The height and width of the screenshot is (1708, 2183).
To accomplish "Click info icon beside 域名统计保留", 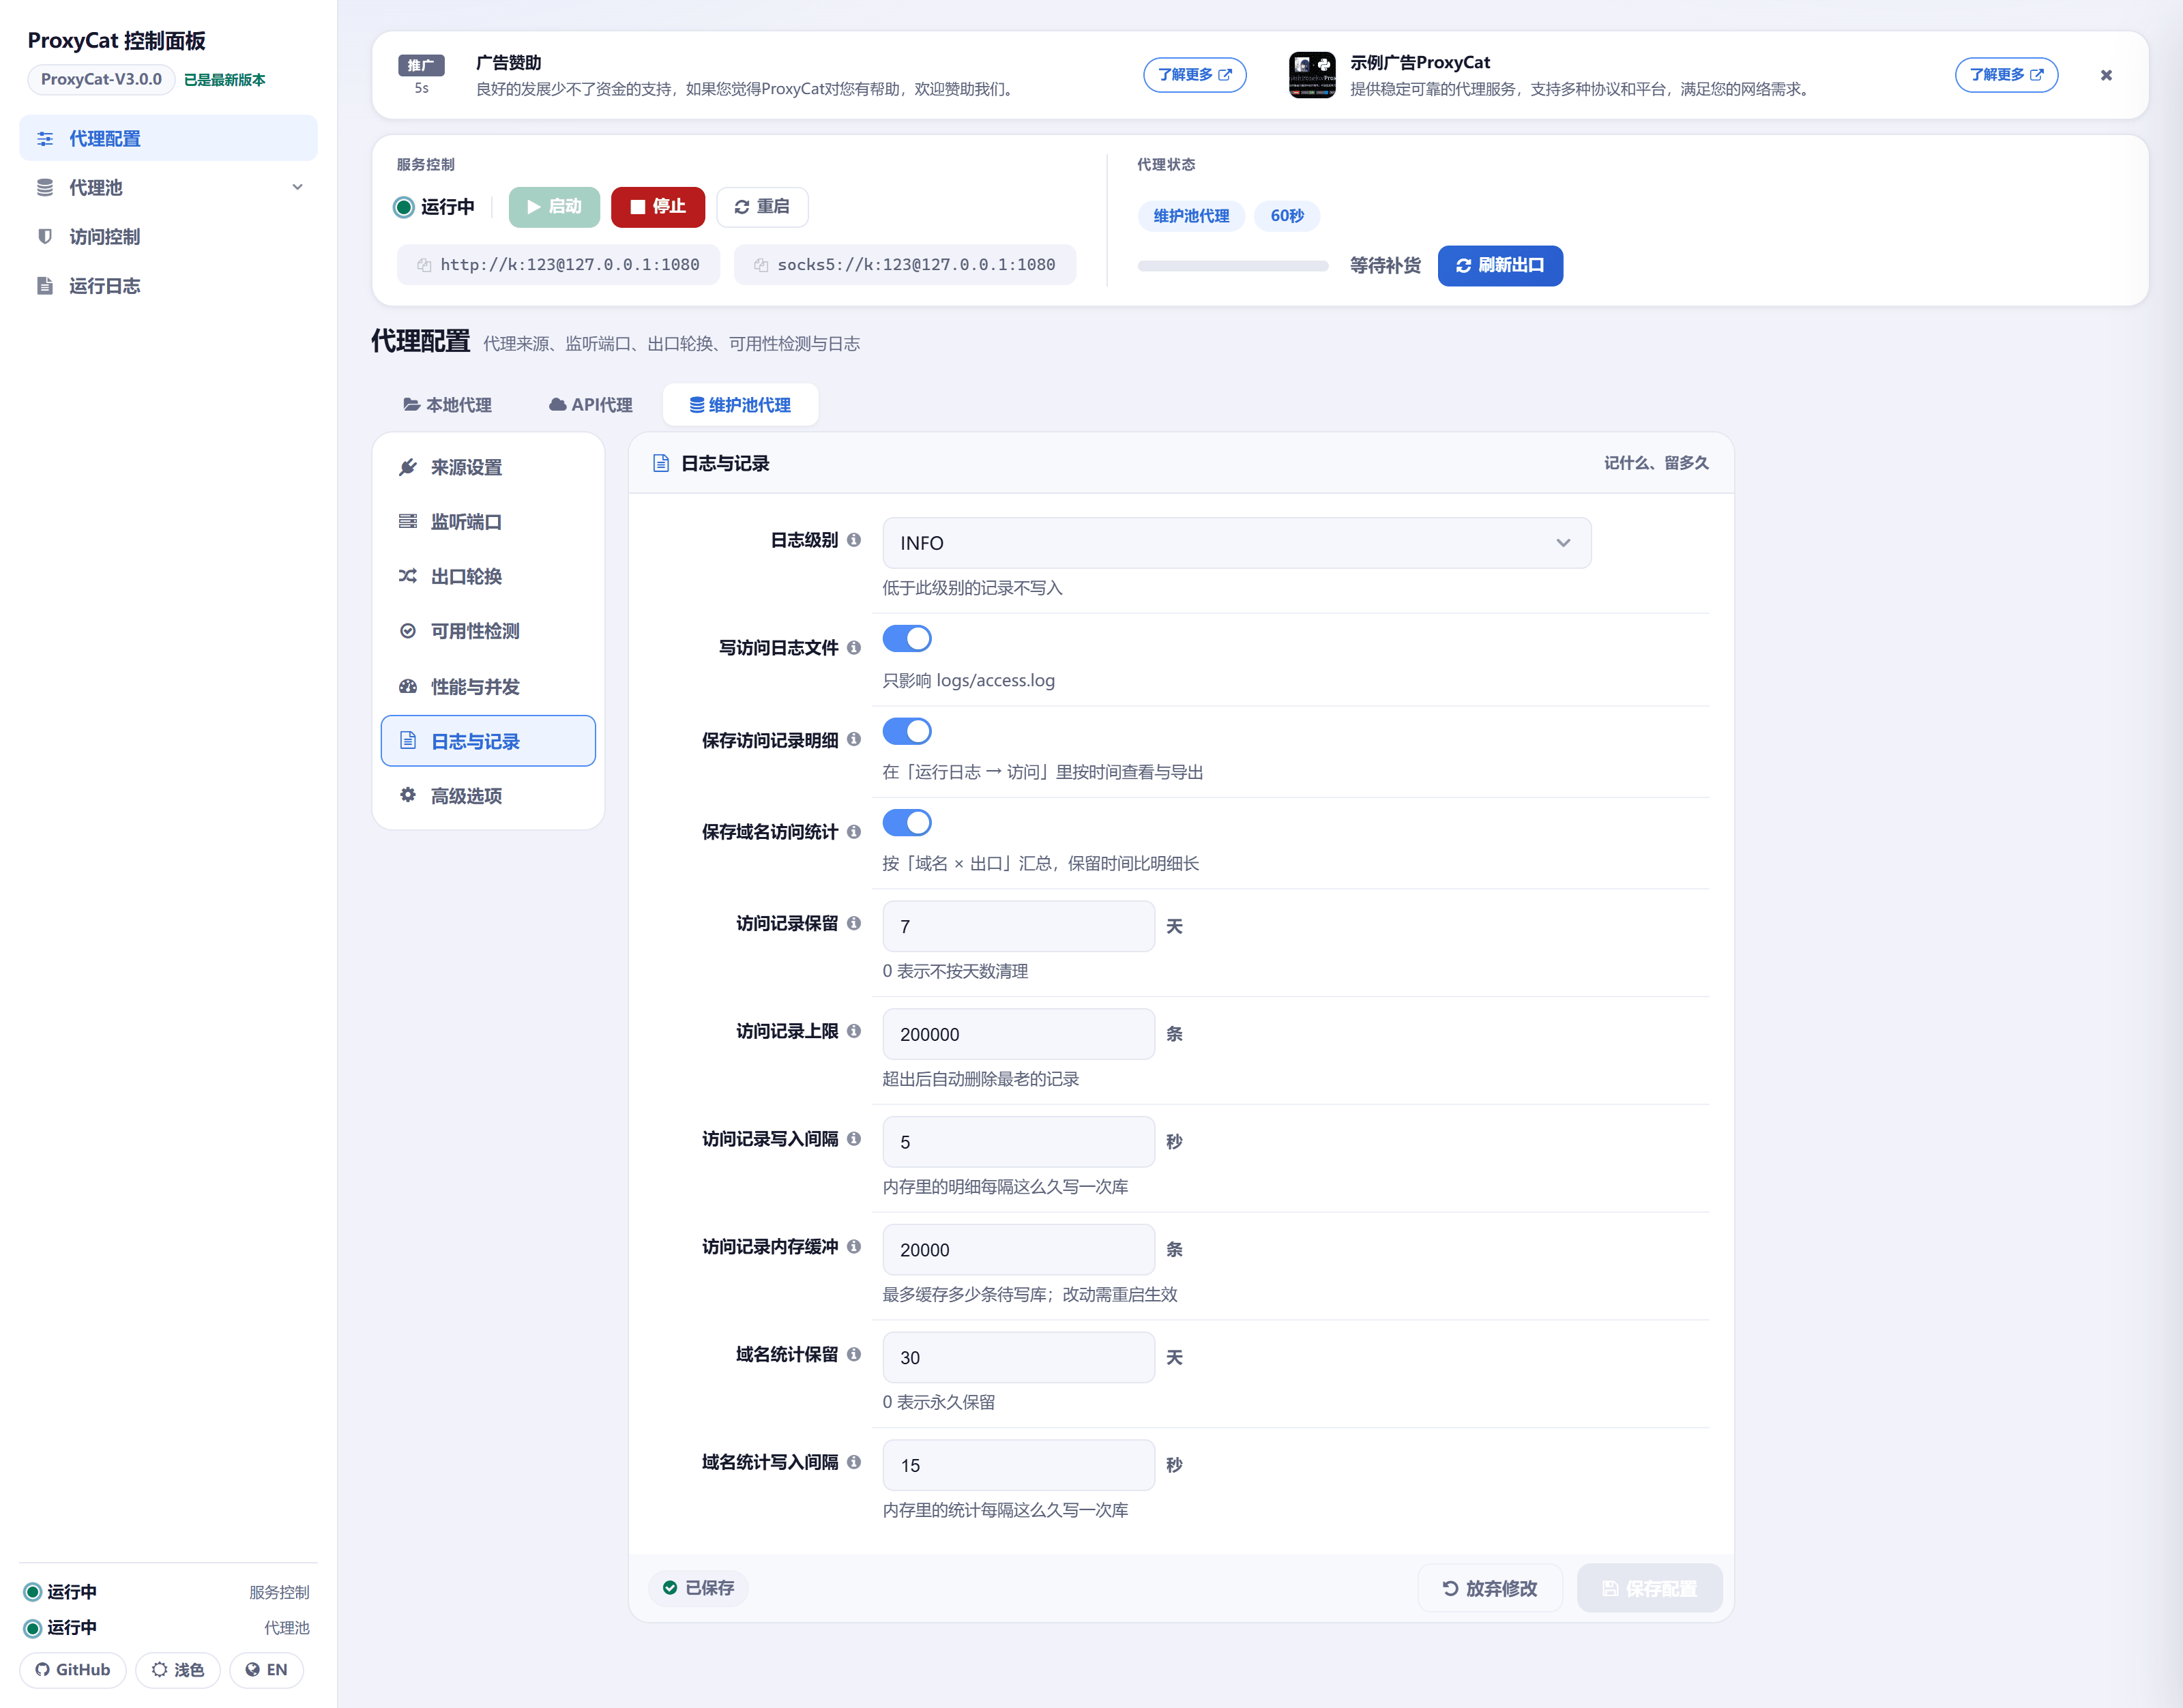I will tap(854, 1354).
